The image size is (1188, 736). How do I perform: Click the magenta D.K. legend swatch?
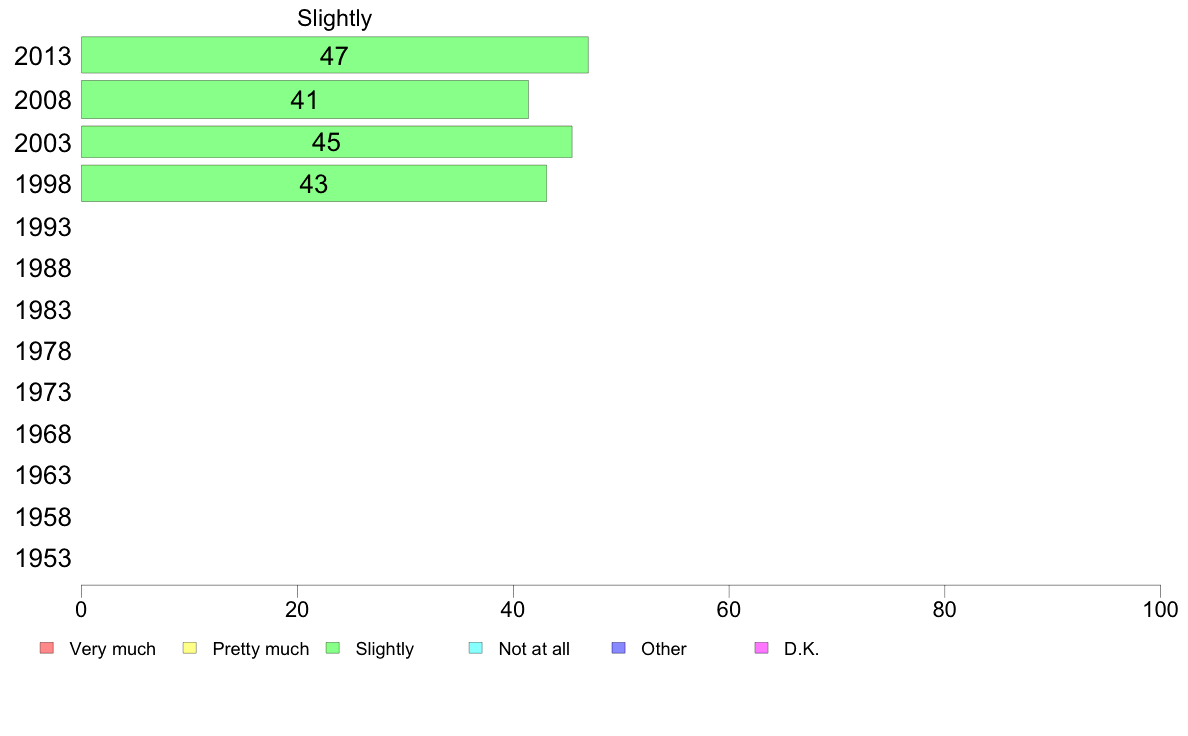tap(761, 648)
